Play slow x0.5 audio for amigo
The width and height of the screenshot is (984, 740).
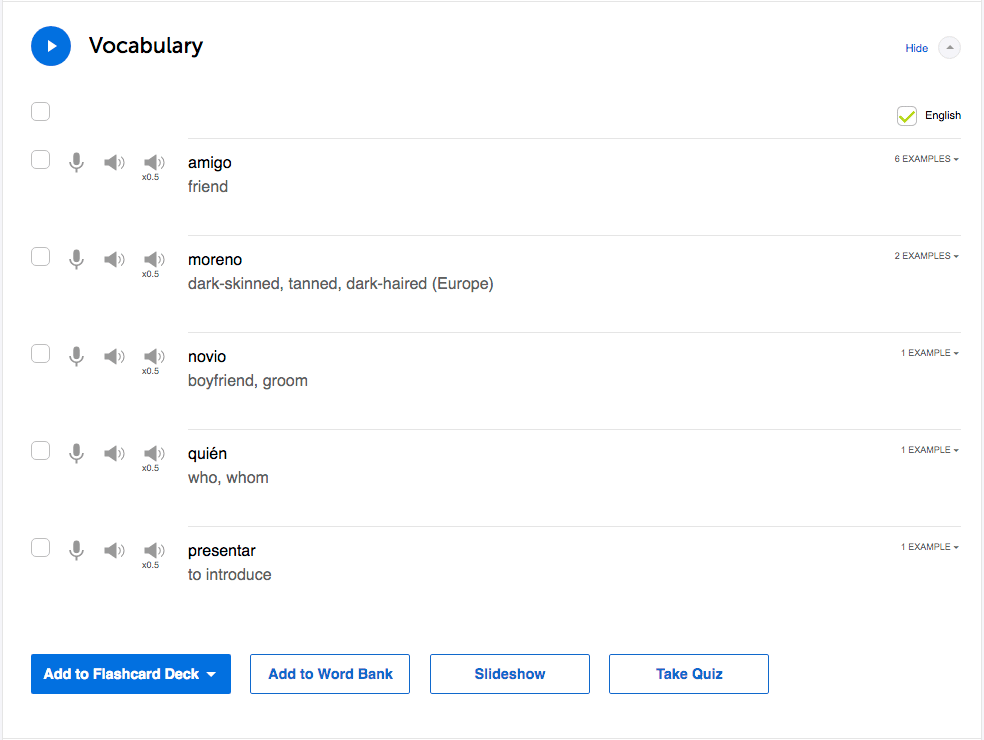(x=154, y=163)
